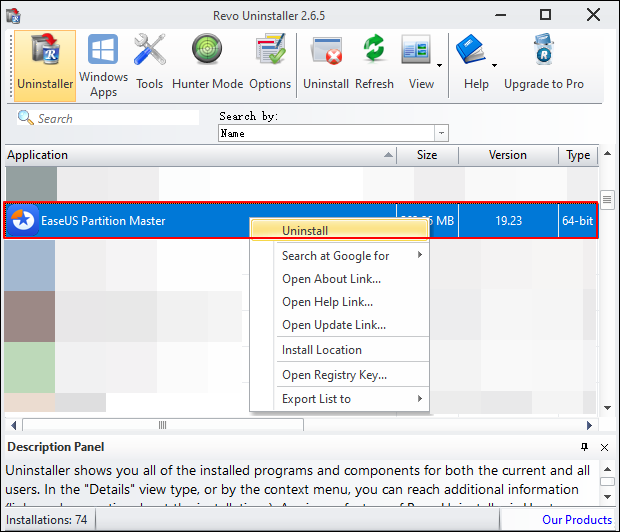Open the Tools section
Screen dimensions: 620x532
tap(149, 62)
